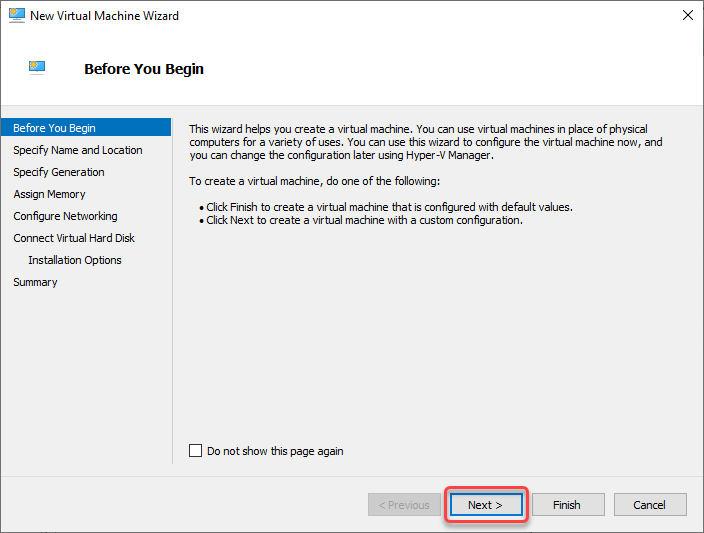The height and width of the screenshot is (533, 704).
Task: Select 'Installation Options' sub-step
Action: coord(75,260)
